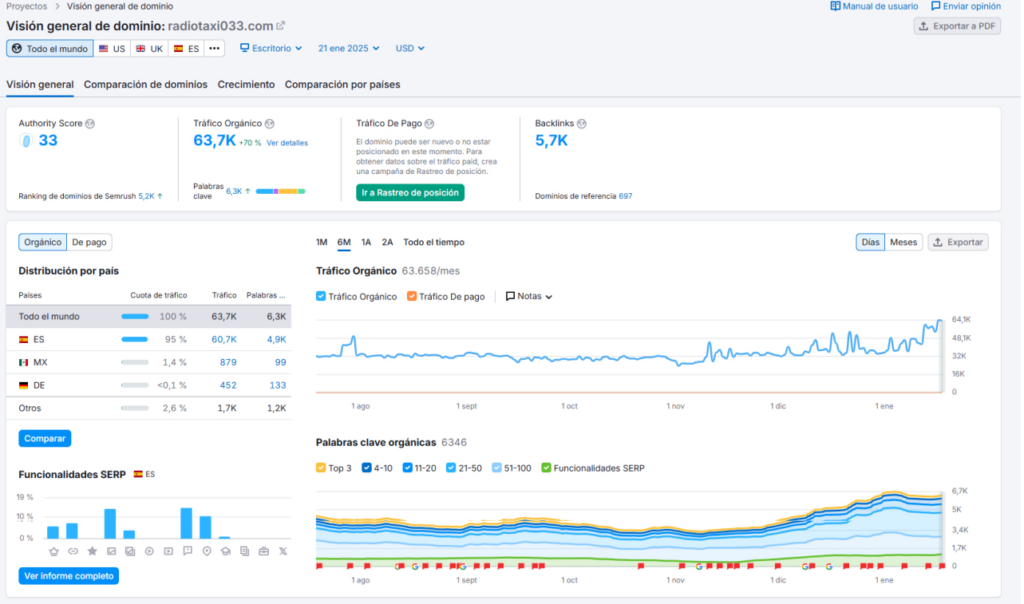The height and width of the screenshot is (604, 1024).
Task: Select the 2A time range
Action: point(387,242)
